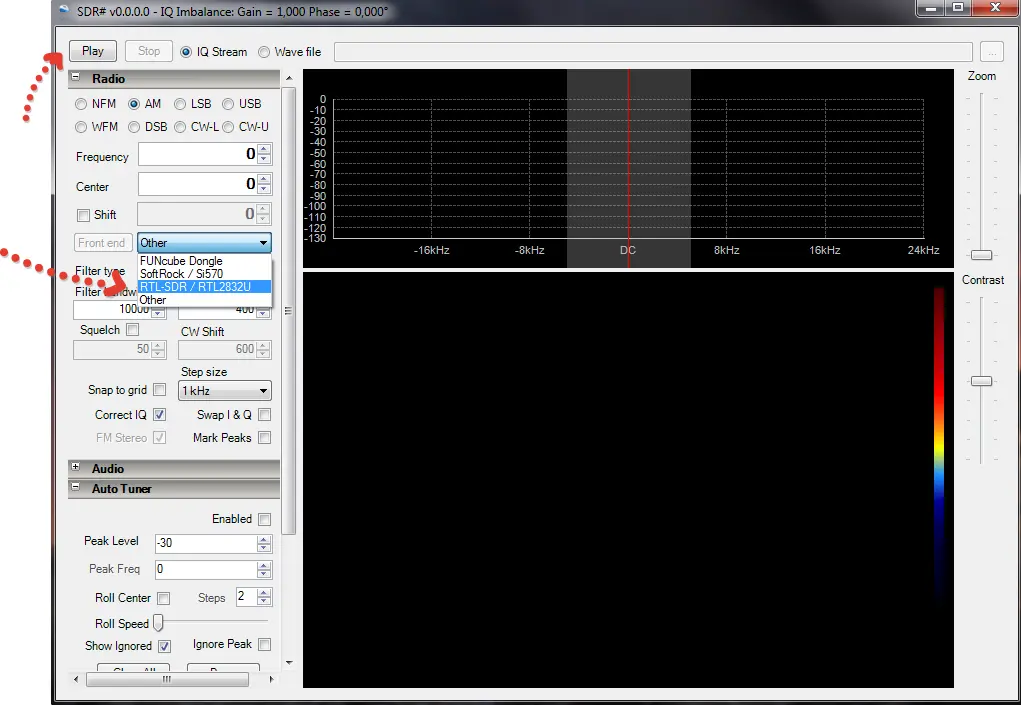Click the Zoom slider handle

[981, 255]
